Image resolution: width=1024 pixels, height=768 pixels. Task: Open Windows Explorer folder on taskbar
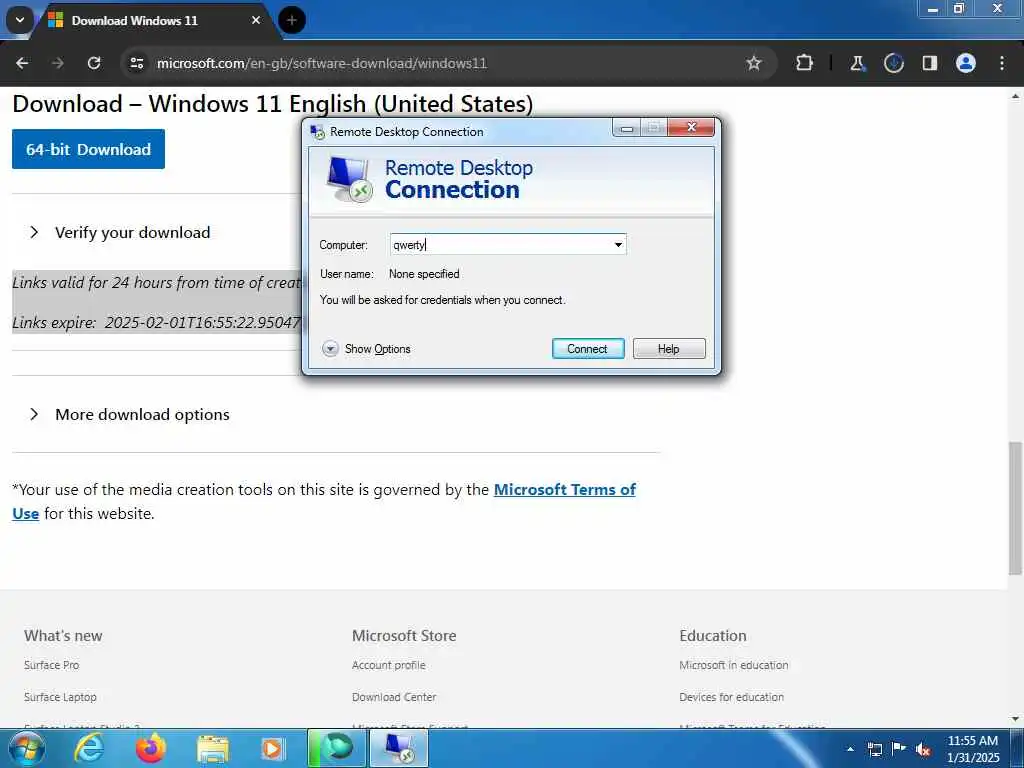pos(213,749)
